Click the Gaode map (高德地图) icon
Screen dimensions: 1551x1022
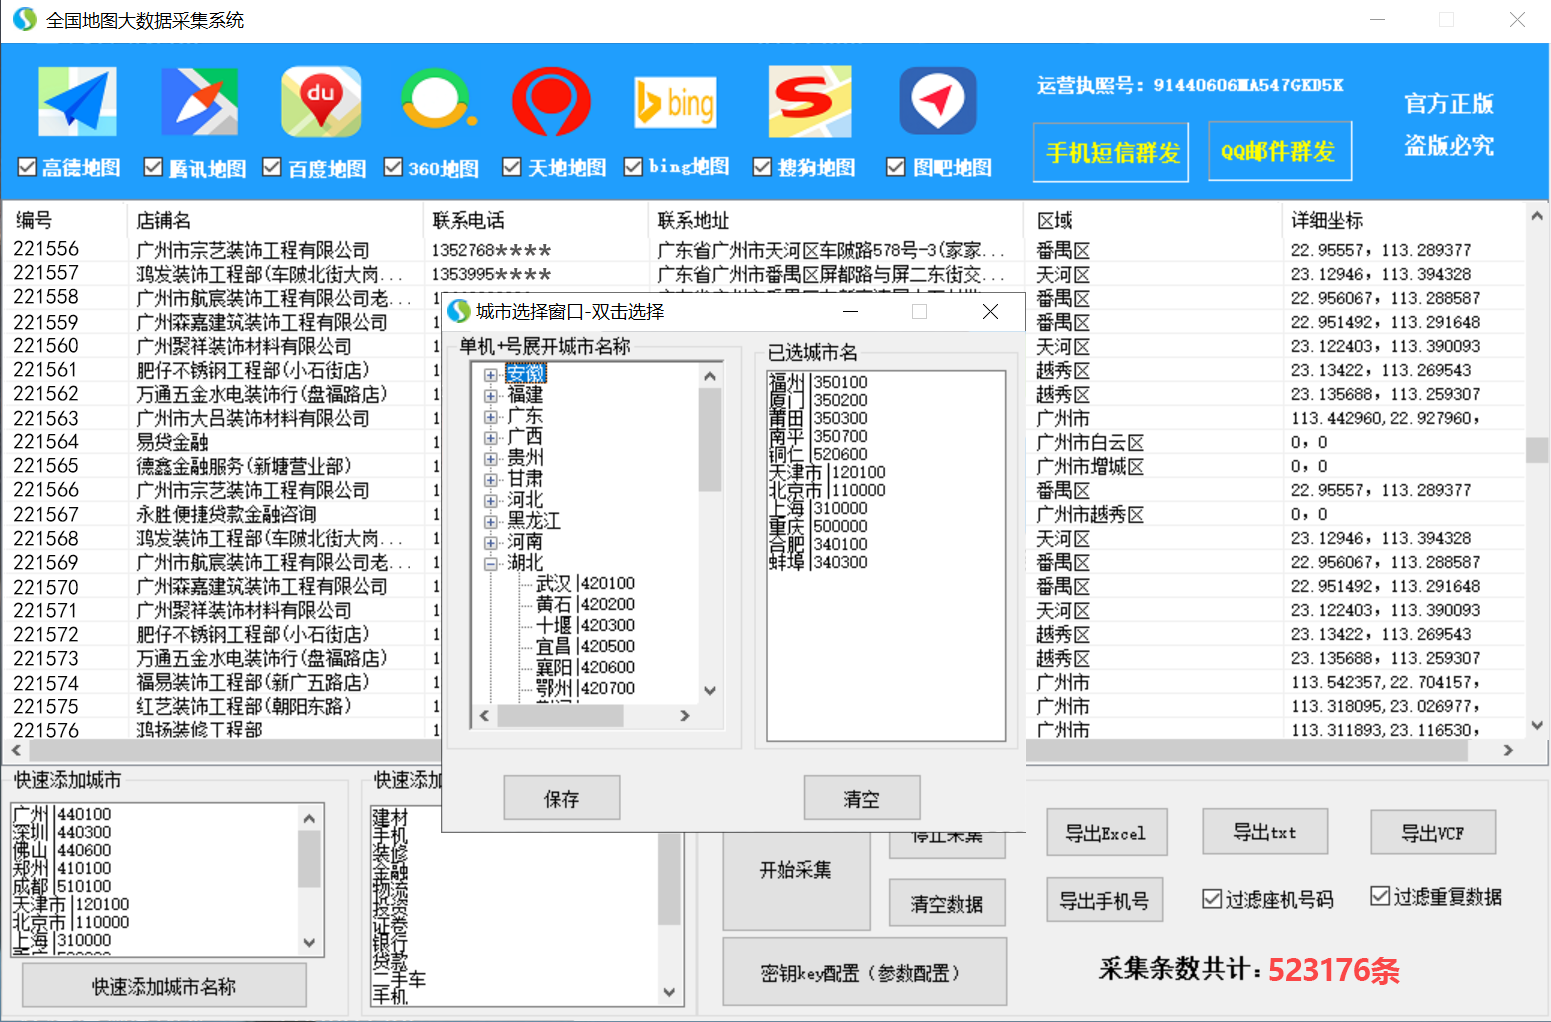[x=77, y=101]
